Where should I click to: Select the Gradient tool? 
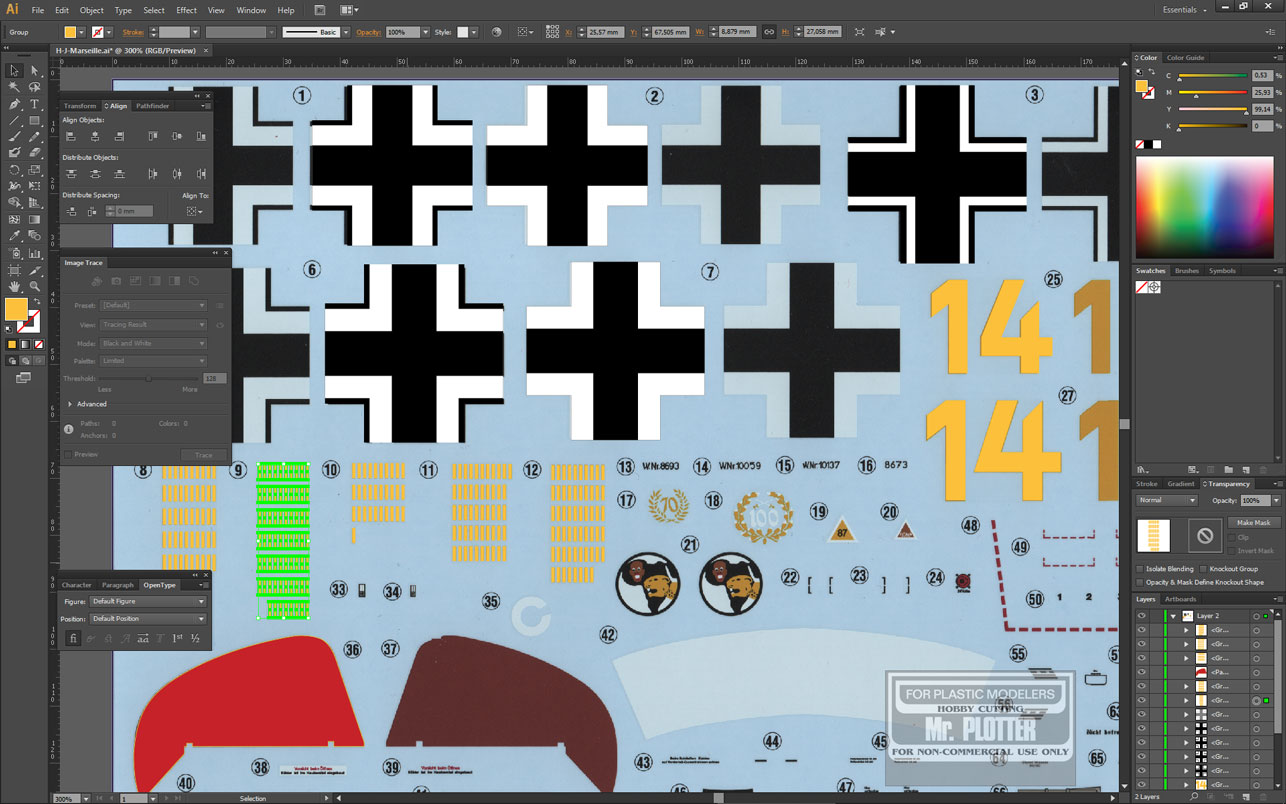(x=35, y=219)
